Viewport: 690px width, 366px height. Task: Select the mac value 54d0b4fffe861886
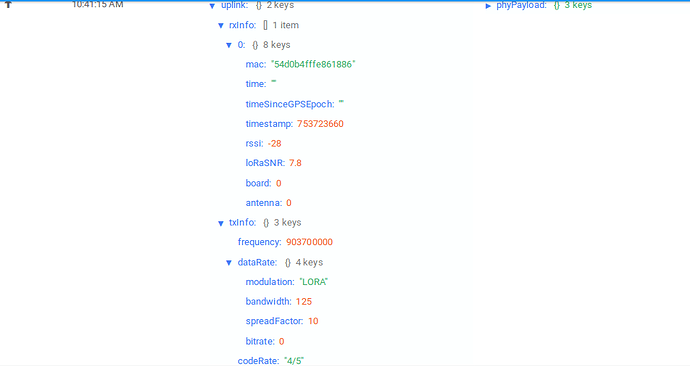click(313, 64)
